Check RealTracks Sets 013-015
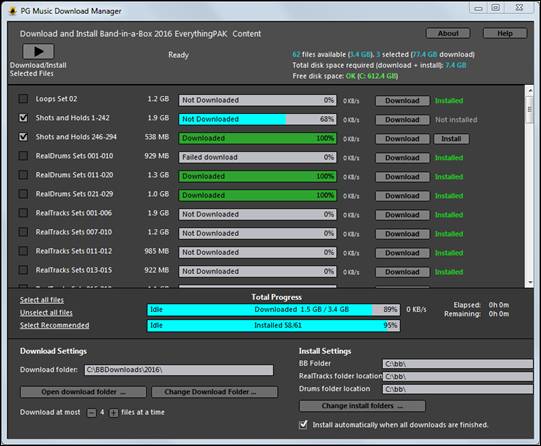 [23, 270]
